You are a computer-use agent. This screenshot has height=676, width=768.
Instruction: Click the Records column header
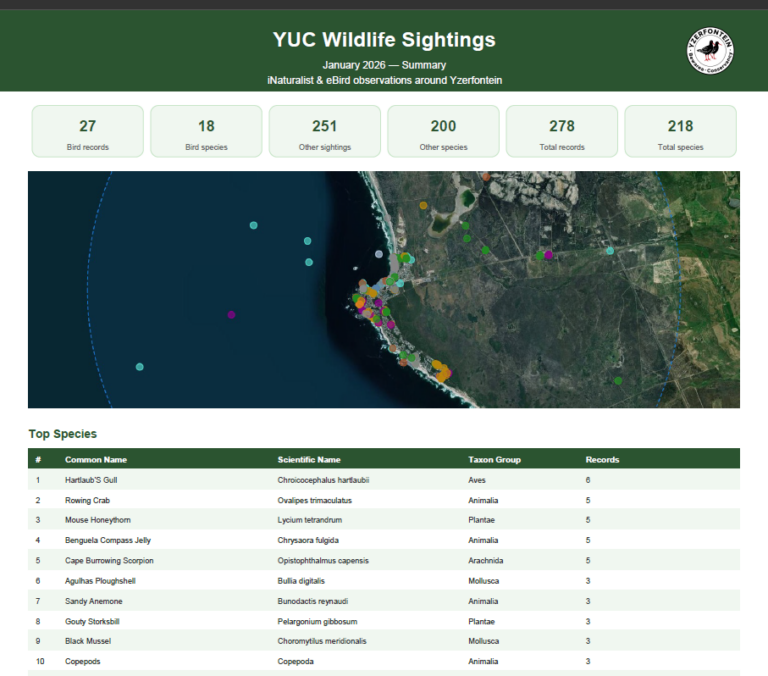click(x=602, y=459)
